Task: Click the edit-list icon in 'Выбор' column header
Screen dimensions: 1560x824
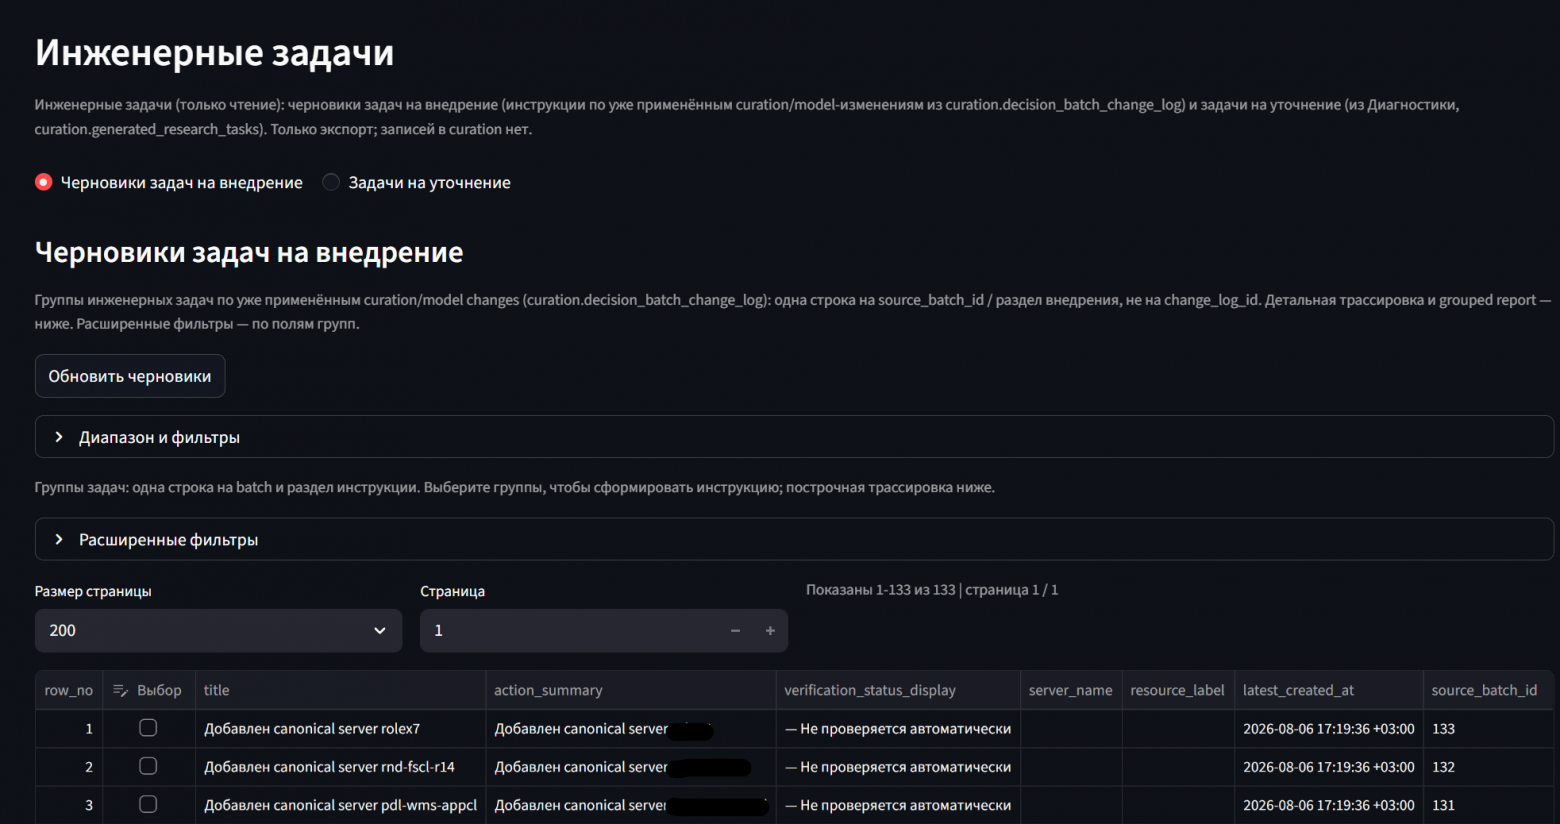Action: (x=121, y=690)
